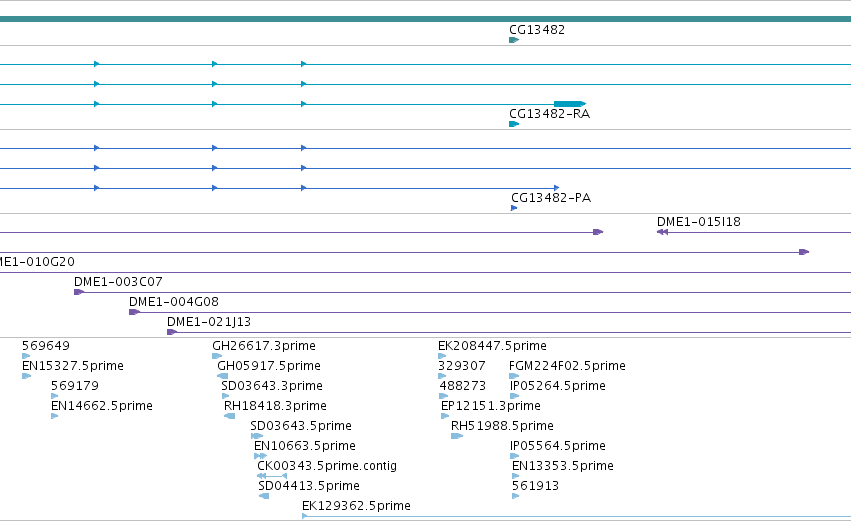Select the CG13482-RA transcript label
Viewport: 851px width, 521px height.
coord(549,114)
